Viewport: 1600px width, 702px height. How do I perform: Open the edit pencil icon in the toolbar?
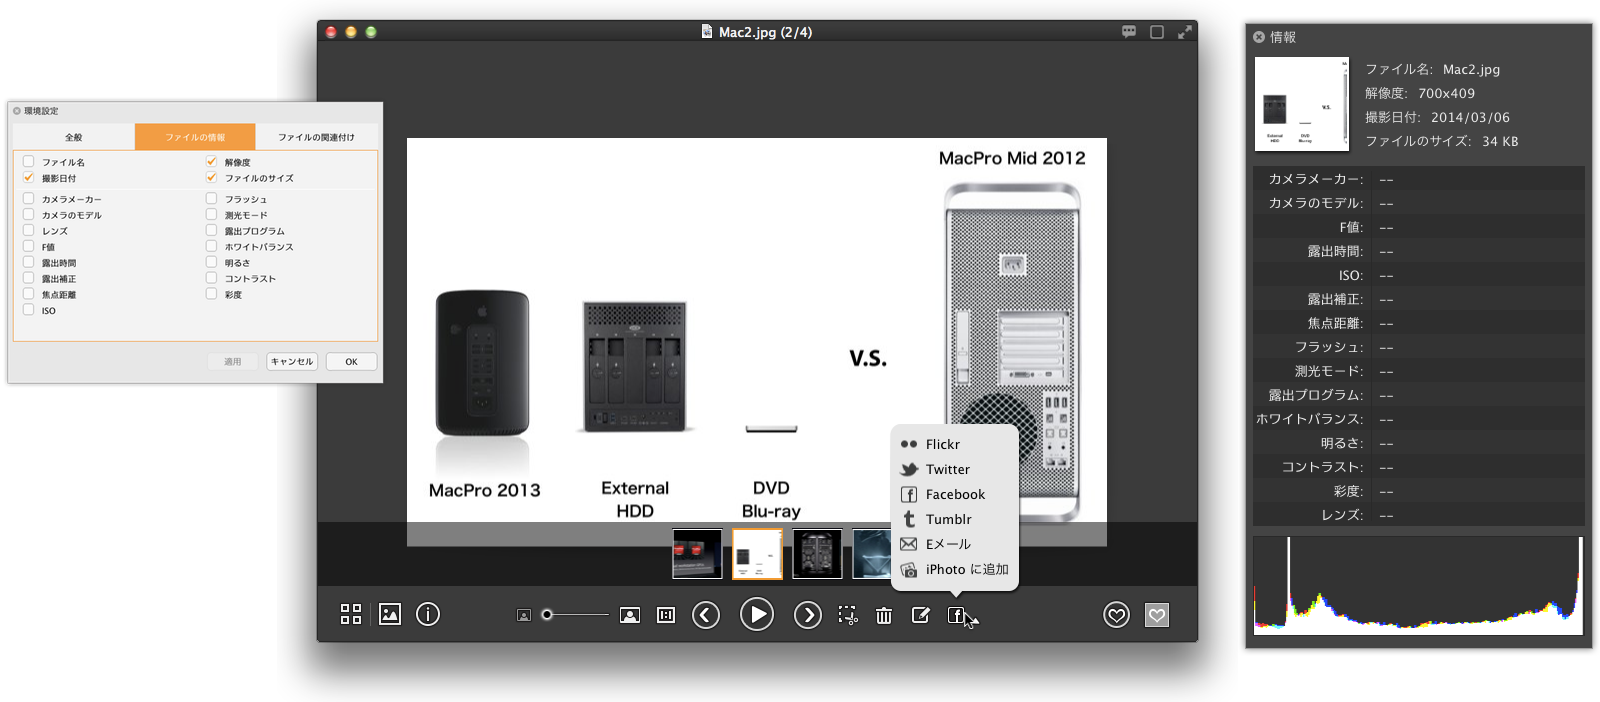click(921, 615)
